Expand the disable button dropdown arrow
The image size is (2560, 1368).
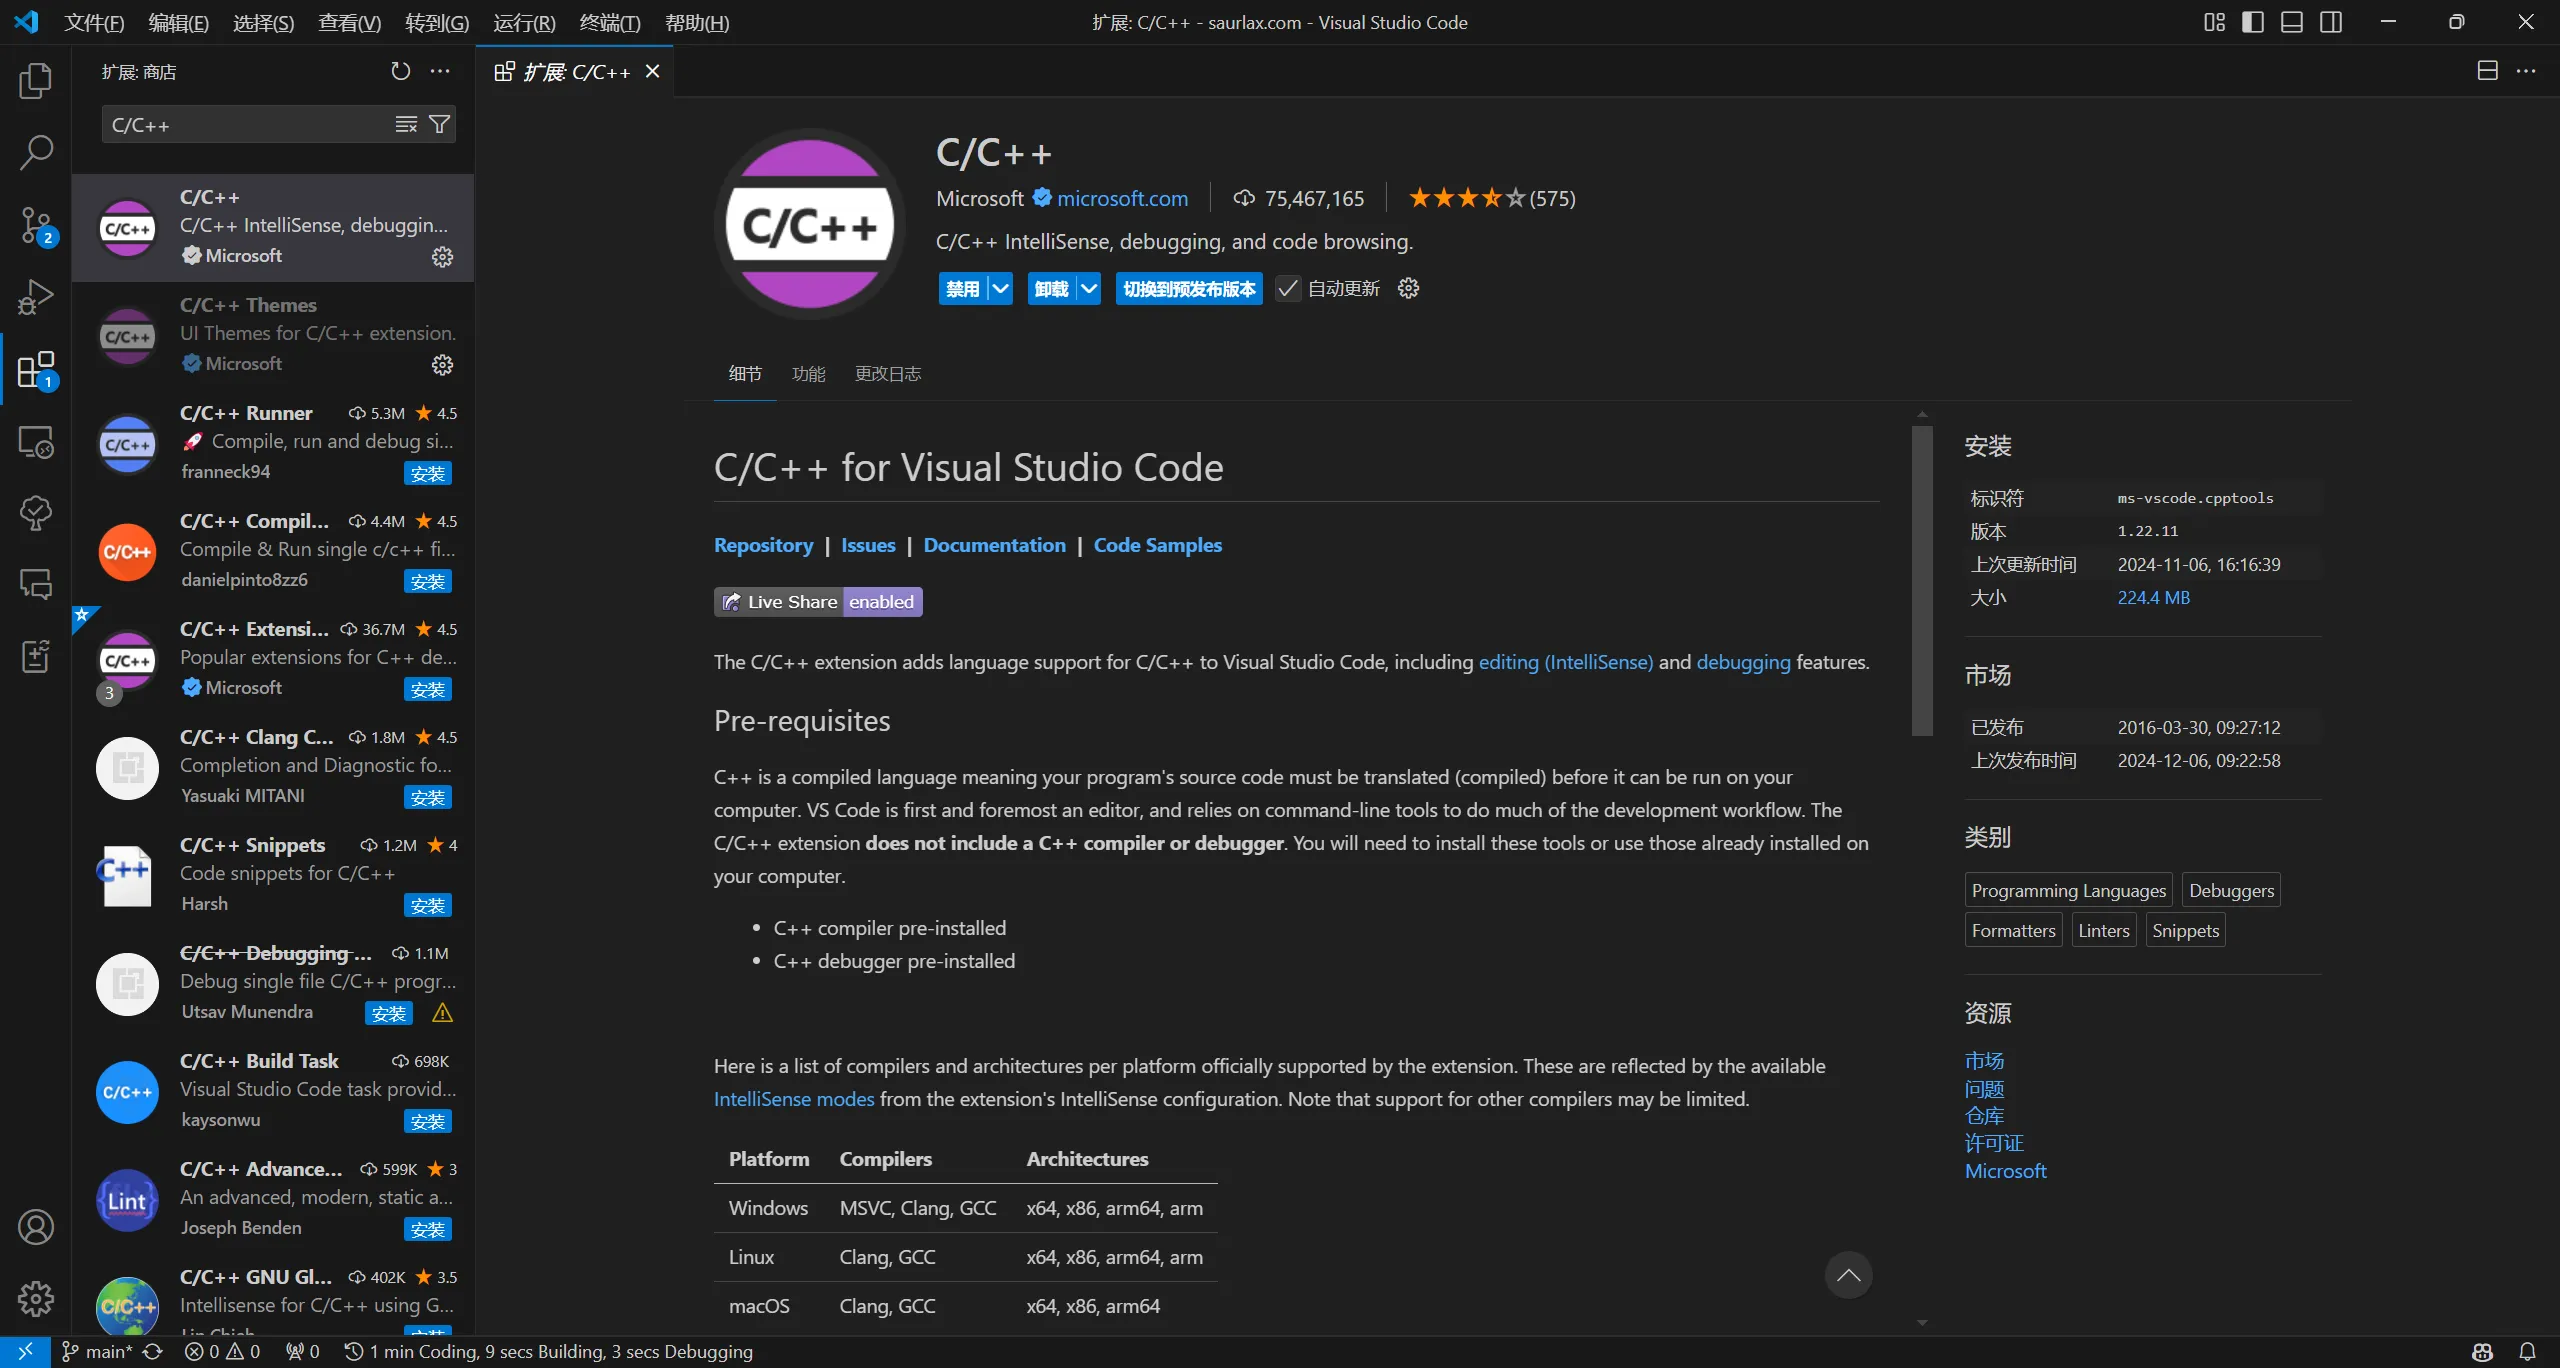click(x=1000, y=289)
